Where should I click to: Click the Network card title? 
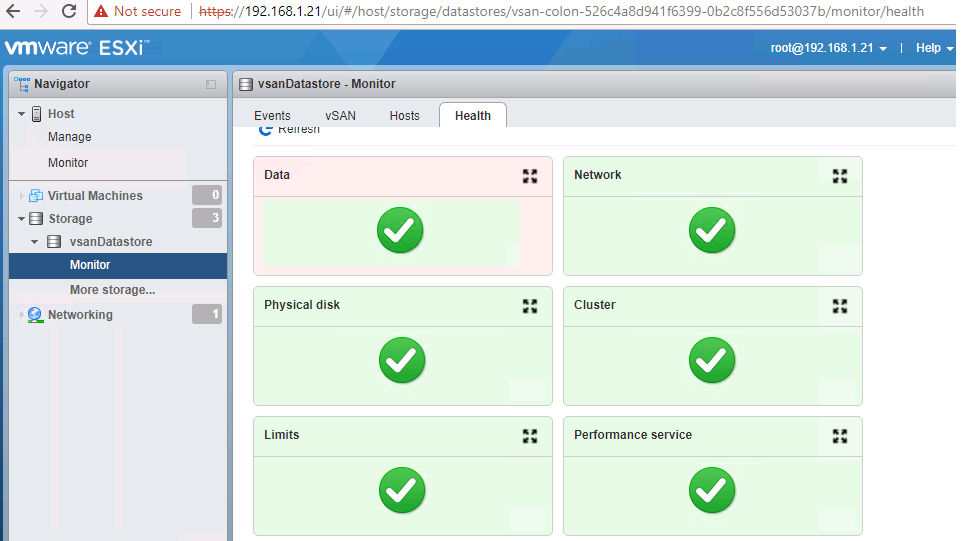click(598, 175)
